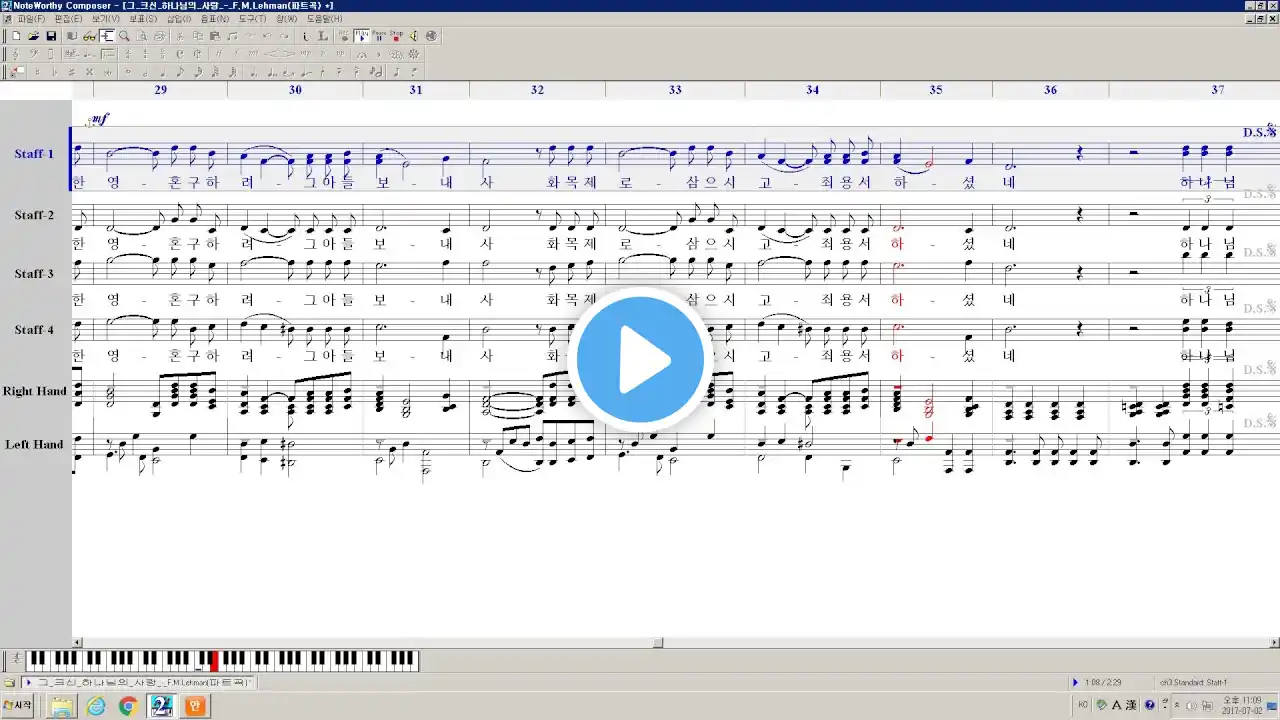The width and height of the screenshot is (1280, 720).
Task: Click measure number 36 in the ruler
Action: [1050, 90]
